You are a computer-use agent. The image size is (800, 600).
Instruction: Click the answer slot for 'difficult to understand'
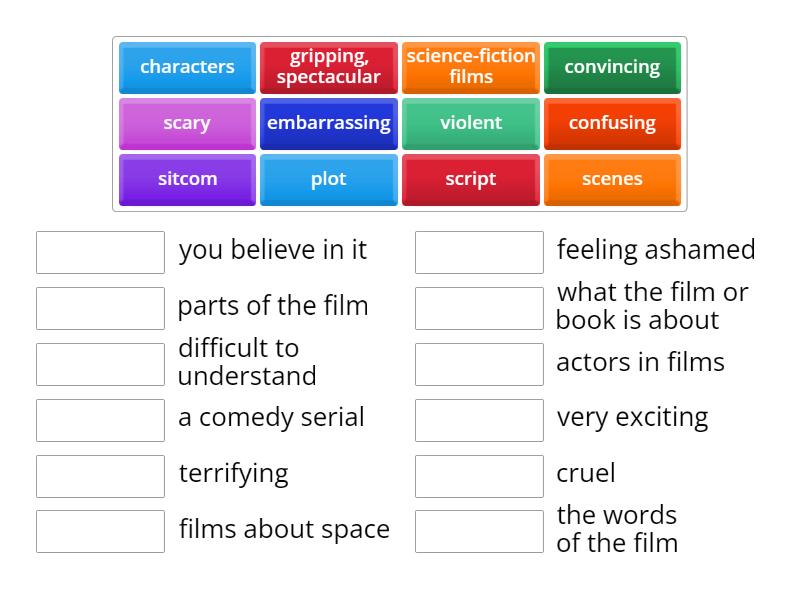(x=100, y=364)
